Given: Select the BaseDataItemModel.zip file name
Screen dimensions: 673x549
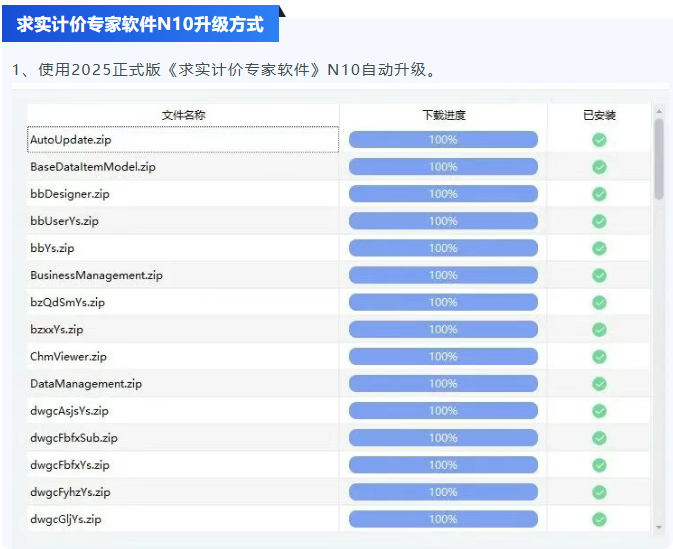Looking at the screenshot, I should tap(93, 167).
